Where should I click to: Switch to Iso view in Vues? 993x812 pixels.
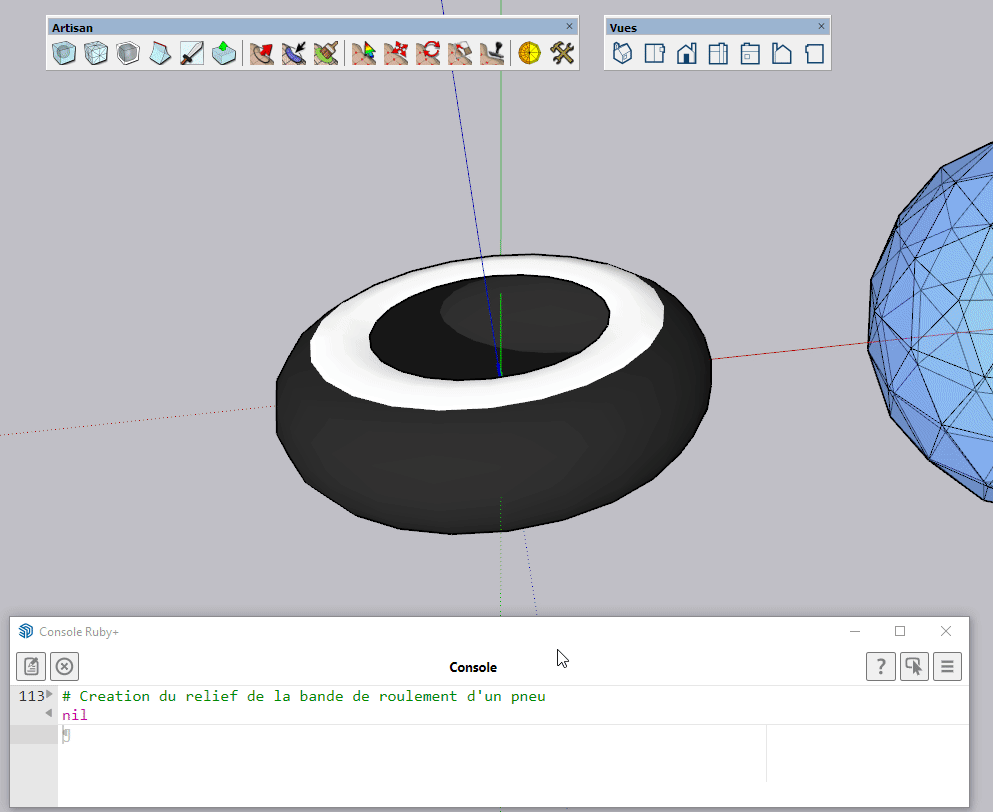[x=623, y=53]
